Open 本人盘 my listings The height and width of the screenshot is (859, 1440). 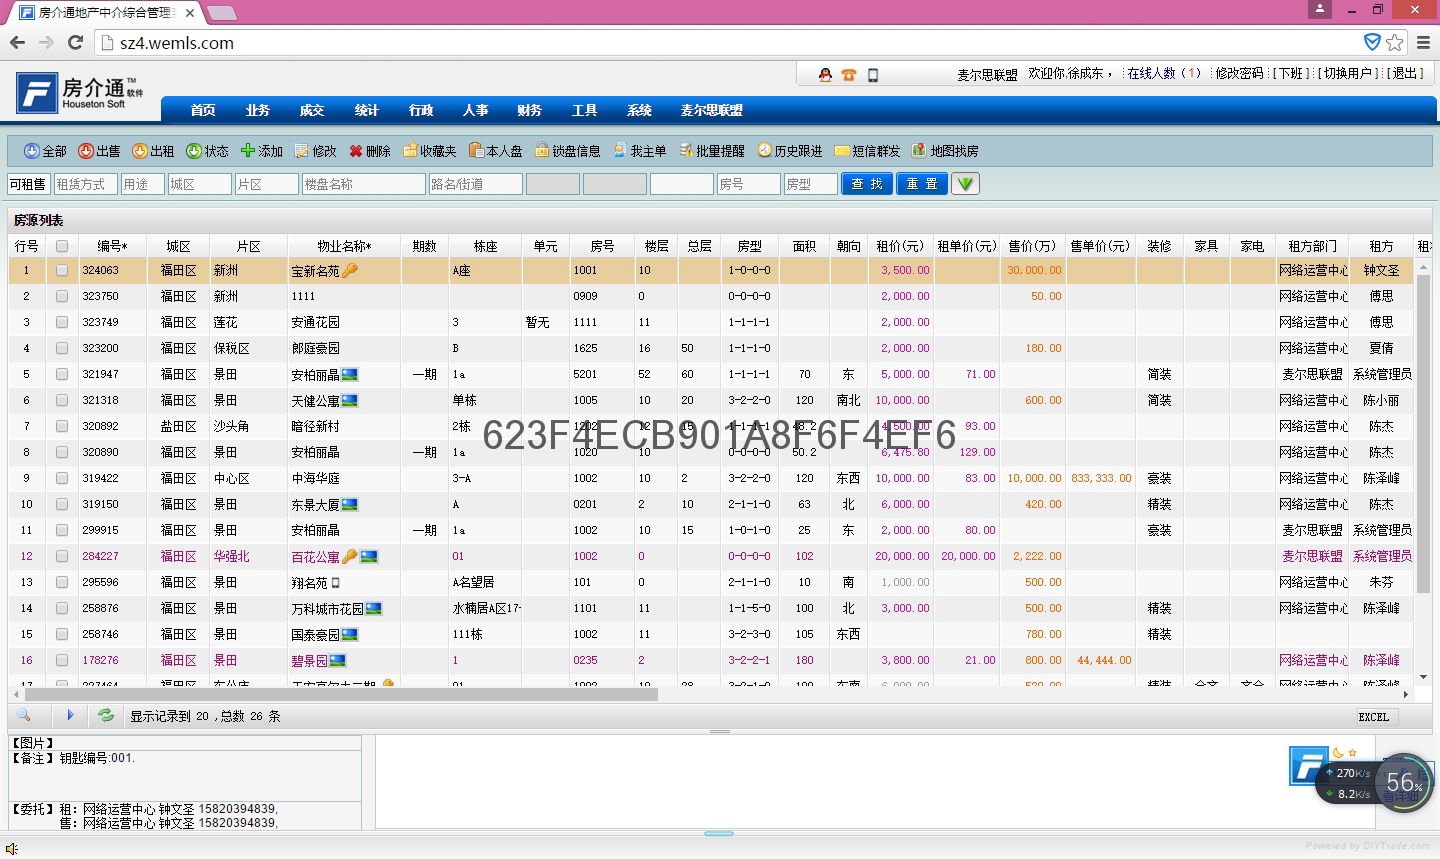click(x=495, y=151)
